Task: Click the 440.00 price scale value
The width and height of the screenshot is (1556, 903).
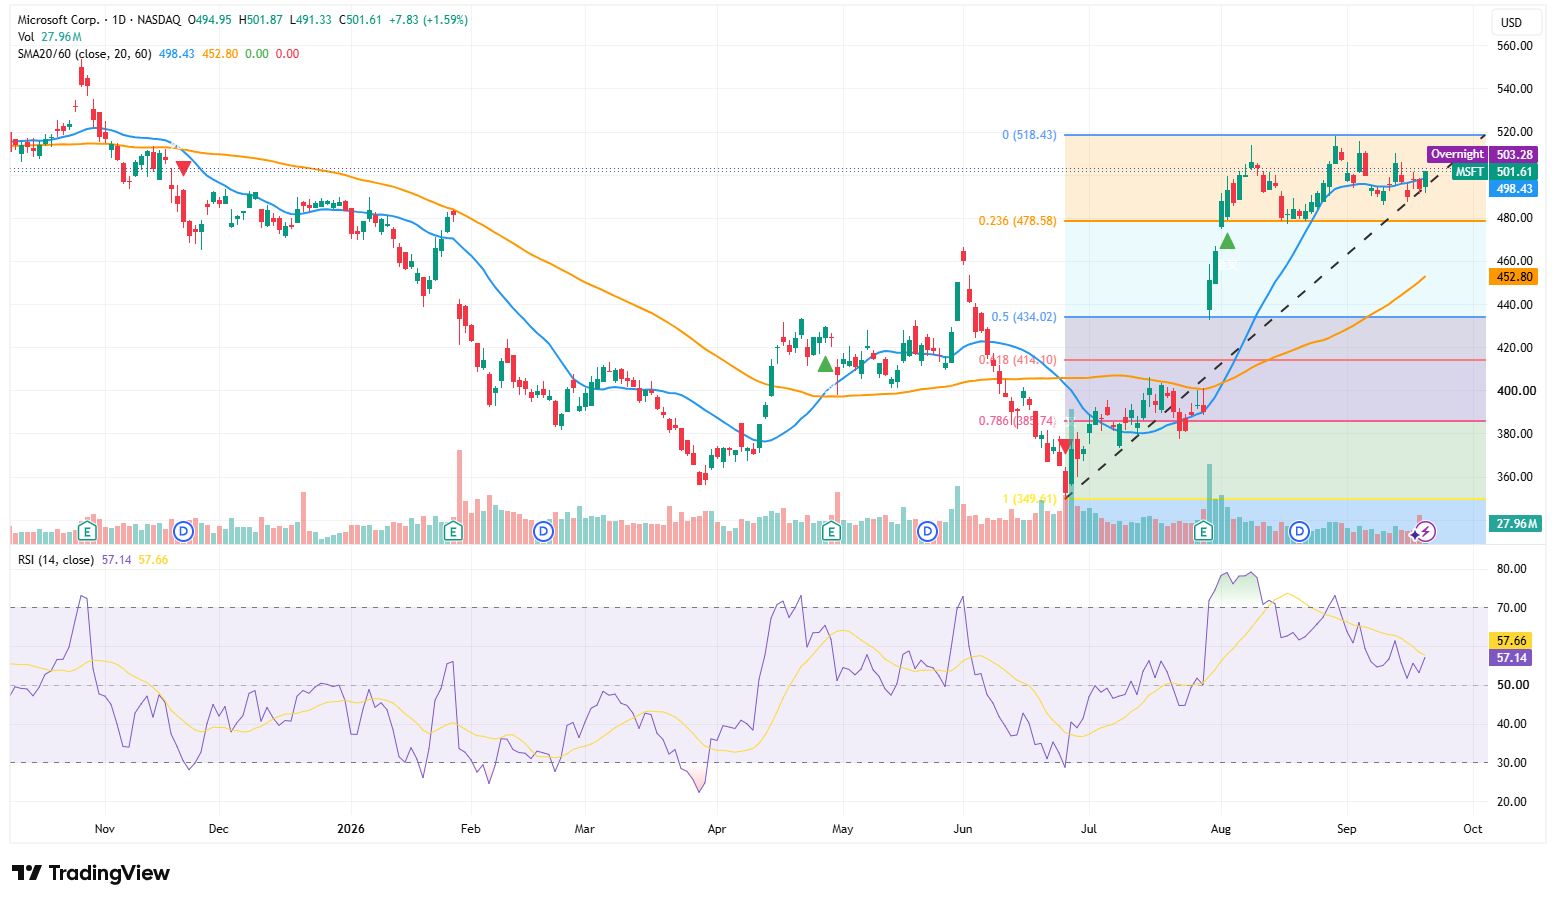Action: pos(1515,305)
